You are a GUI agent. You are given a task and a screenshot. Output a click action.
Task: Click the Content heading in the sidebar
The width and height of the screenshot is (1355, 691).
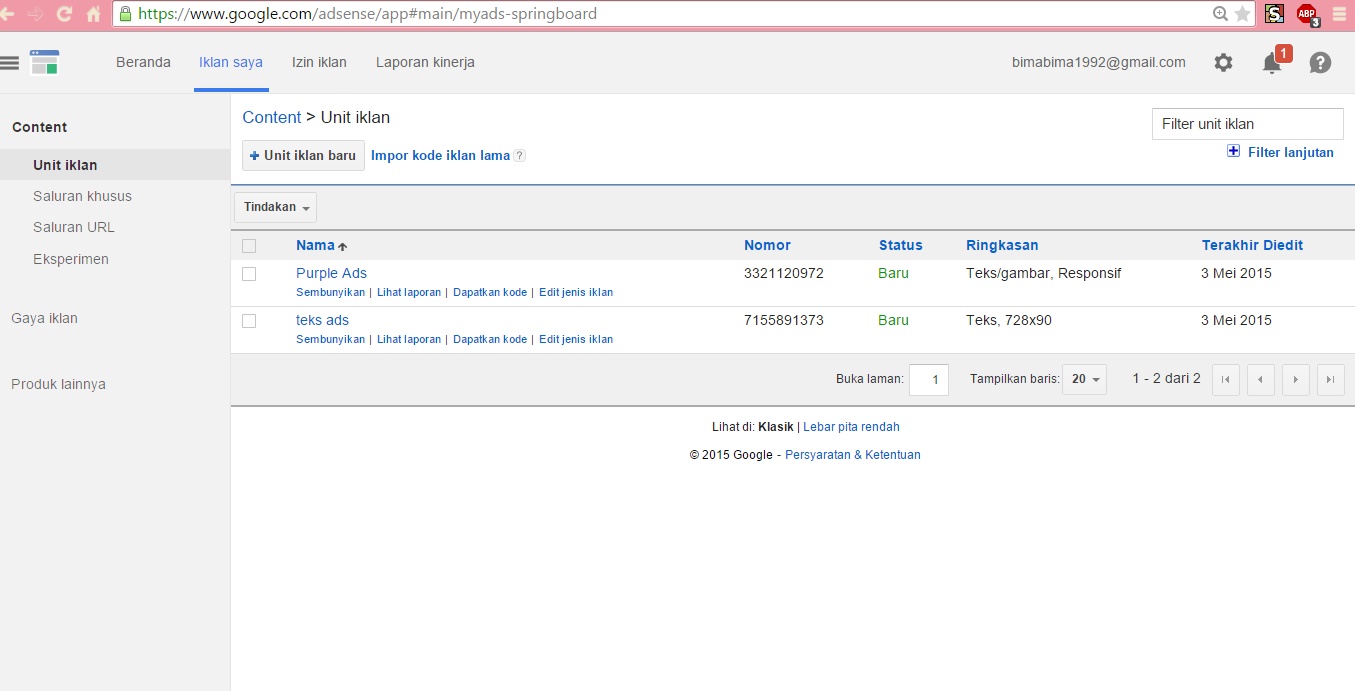39,127
